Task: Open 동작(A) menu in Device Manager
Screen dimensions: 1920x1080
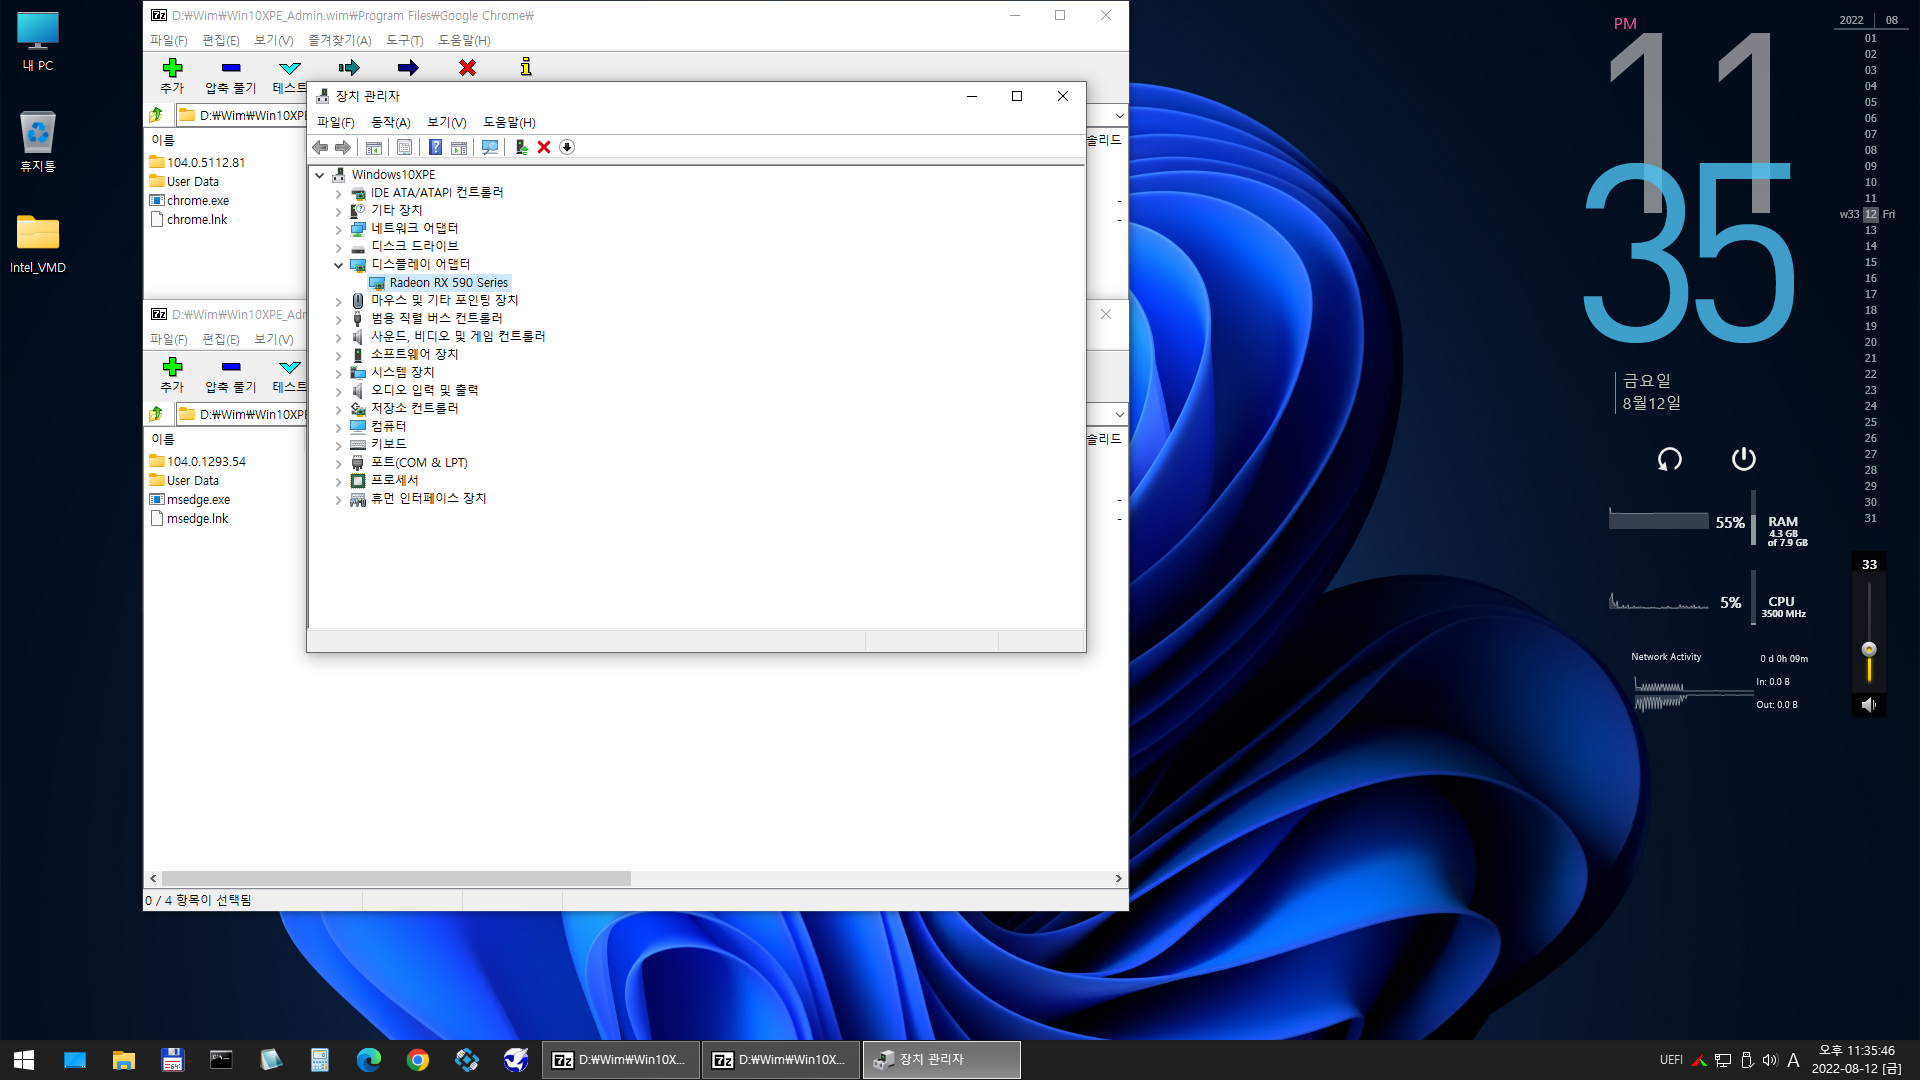Action: tap(391, 122)
